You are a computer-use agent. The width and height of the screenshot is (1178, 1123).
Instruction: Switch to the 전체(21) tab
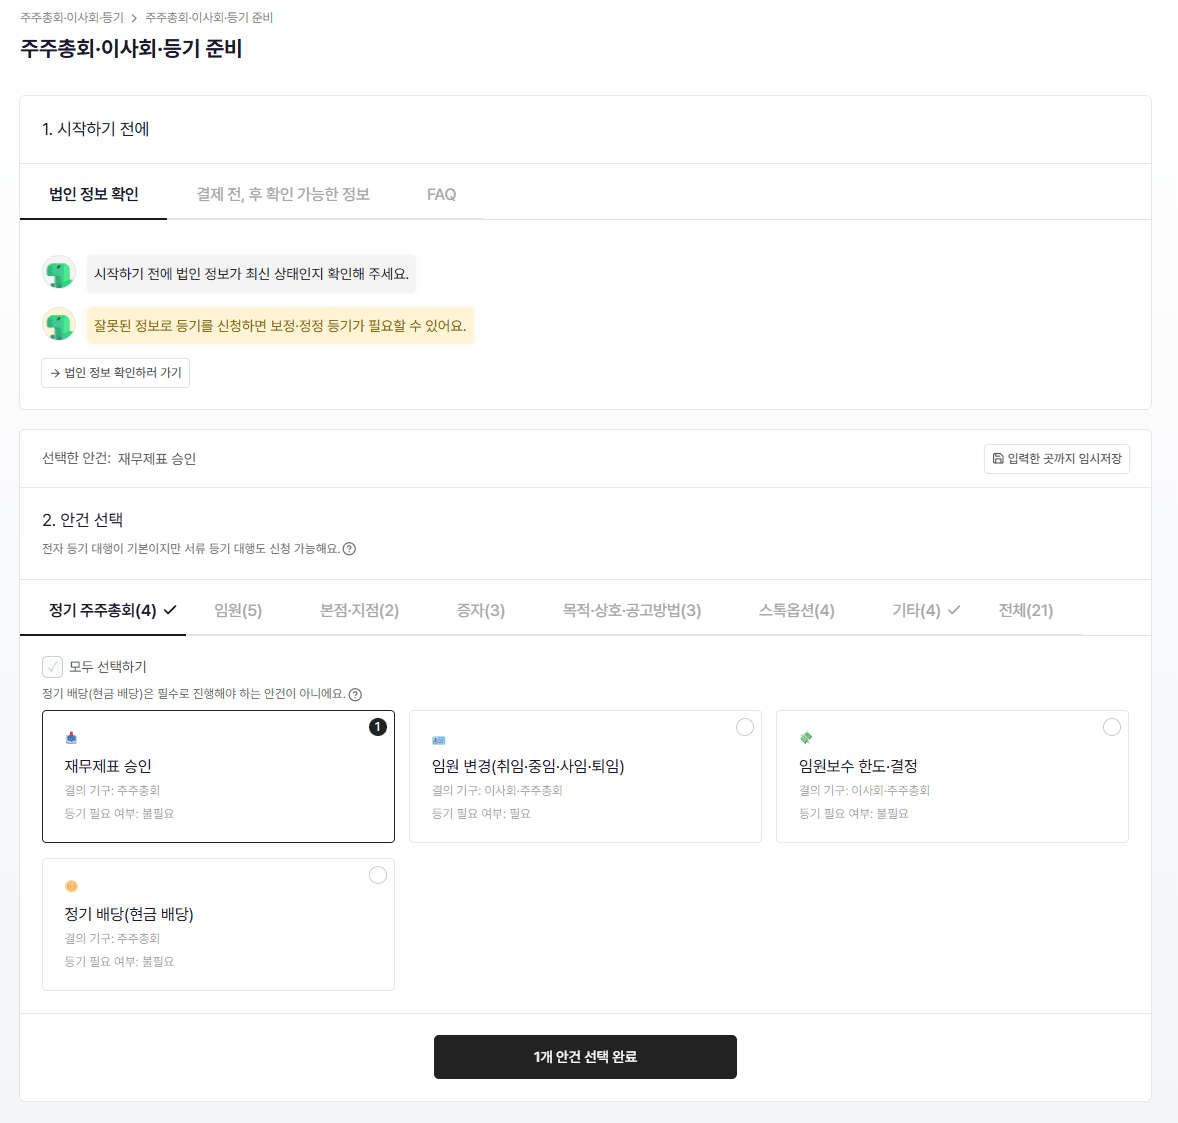1025,611
